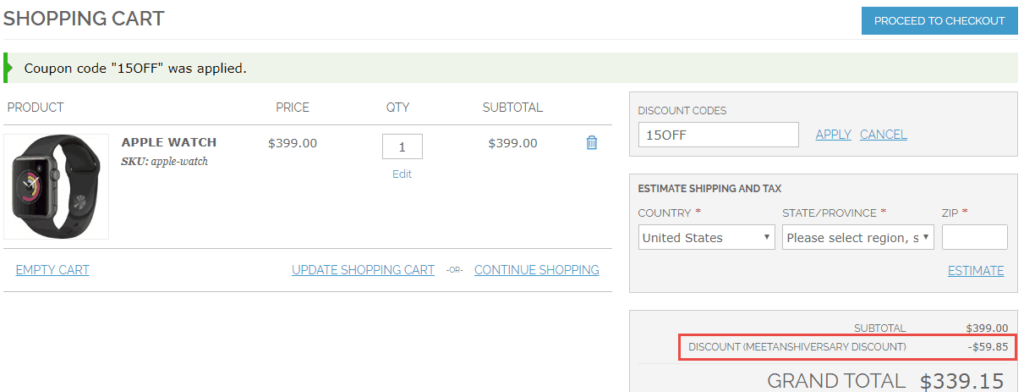
Task: Select the Shopping Cart heading
Action: point(84,18)
